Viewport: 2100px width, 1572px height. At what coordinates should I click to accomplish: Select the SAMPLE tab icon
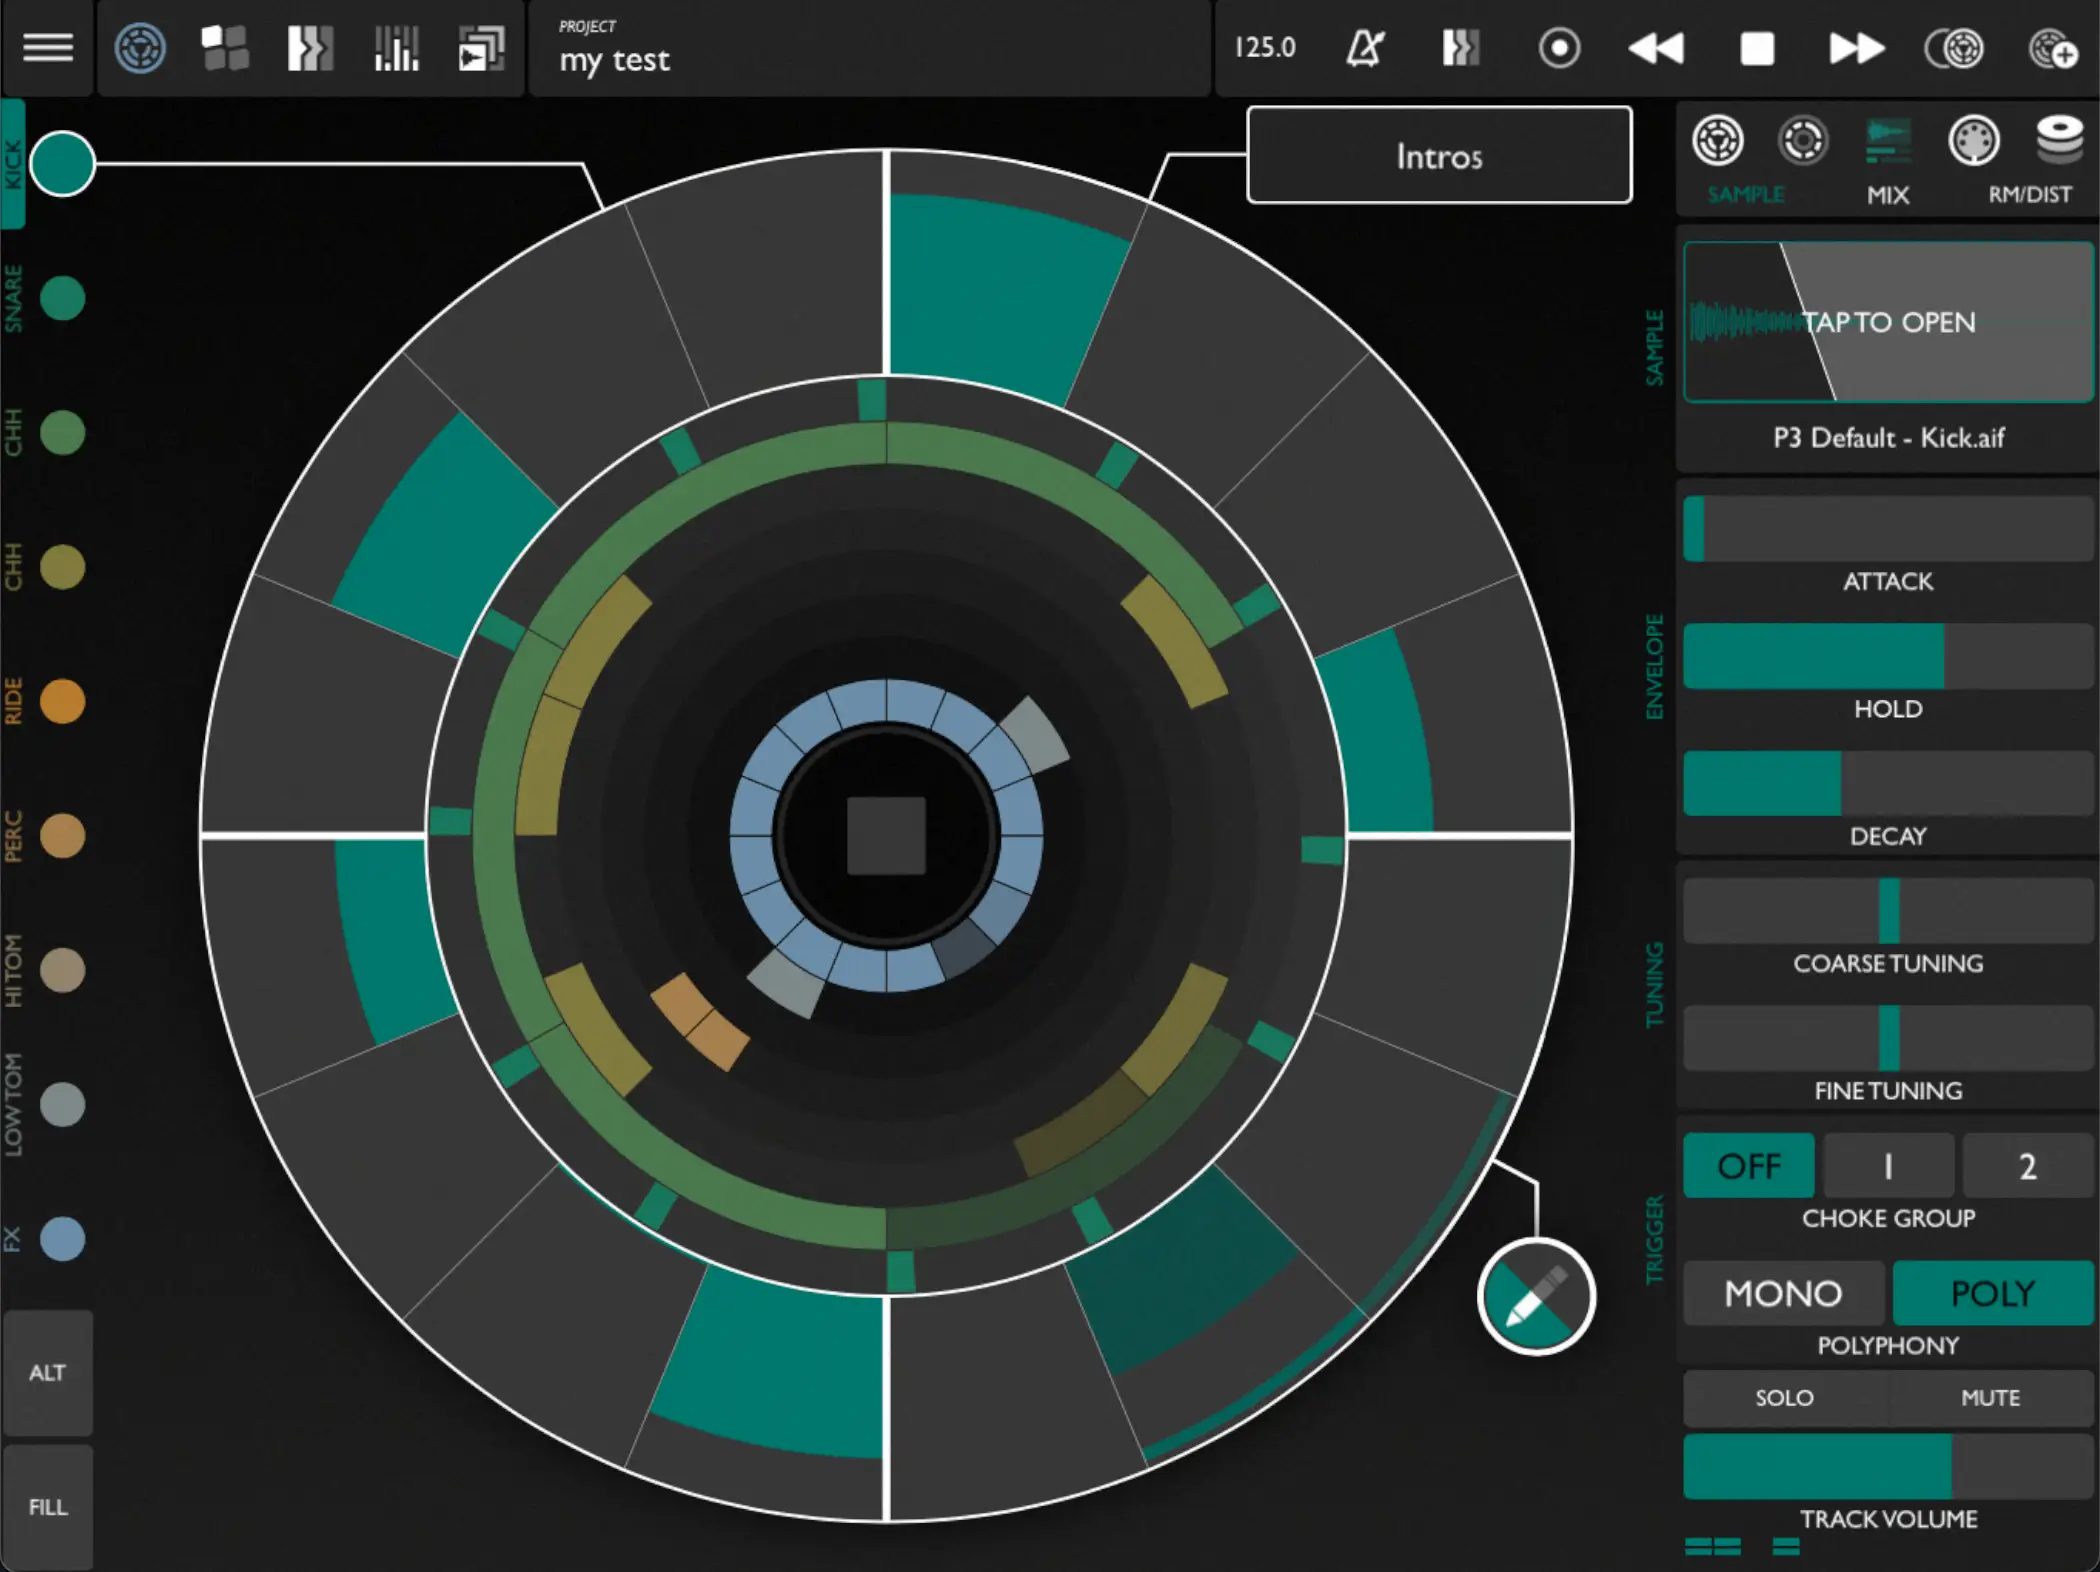click(x=1718, y=141)
